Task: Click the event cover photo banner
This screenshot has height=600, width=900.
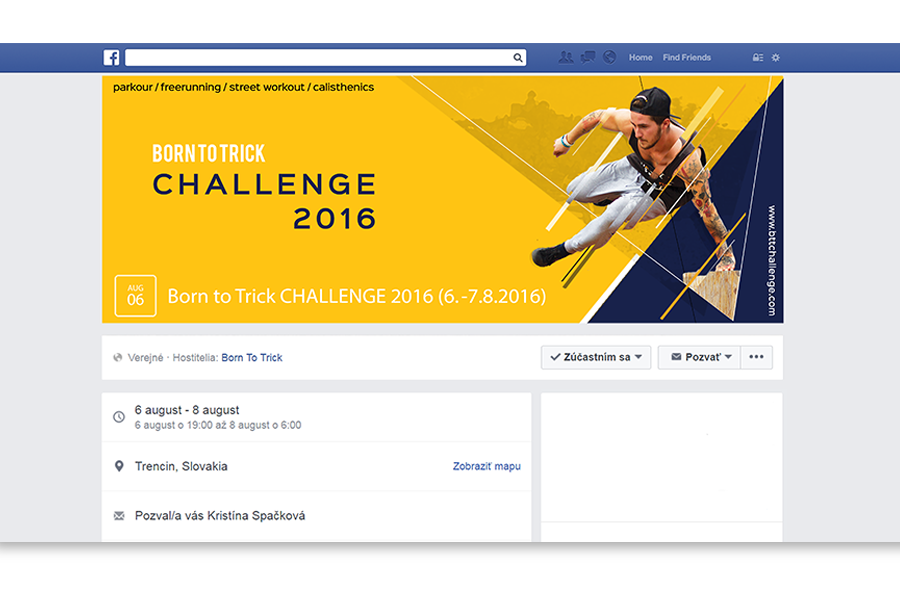Action: pyautogui.click(x=443, y=199)
